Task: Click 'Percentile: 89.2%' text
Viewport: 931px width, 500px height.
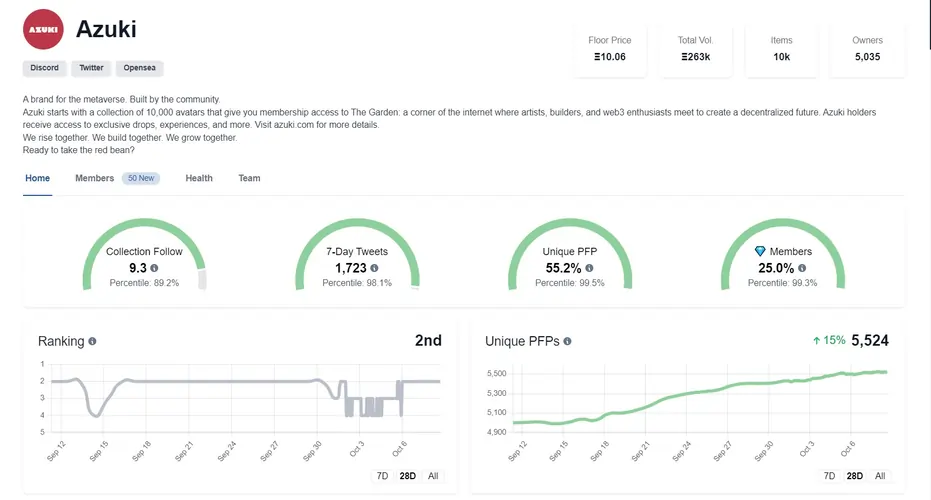Action: [144, 283]
